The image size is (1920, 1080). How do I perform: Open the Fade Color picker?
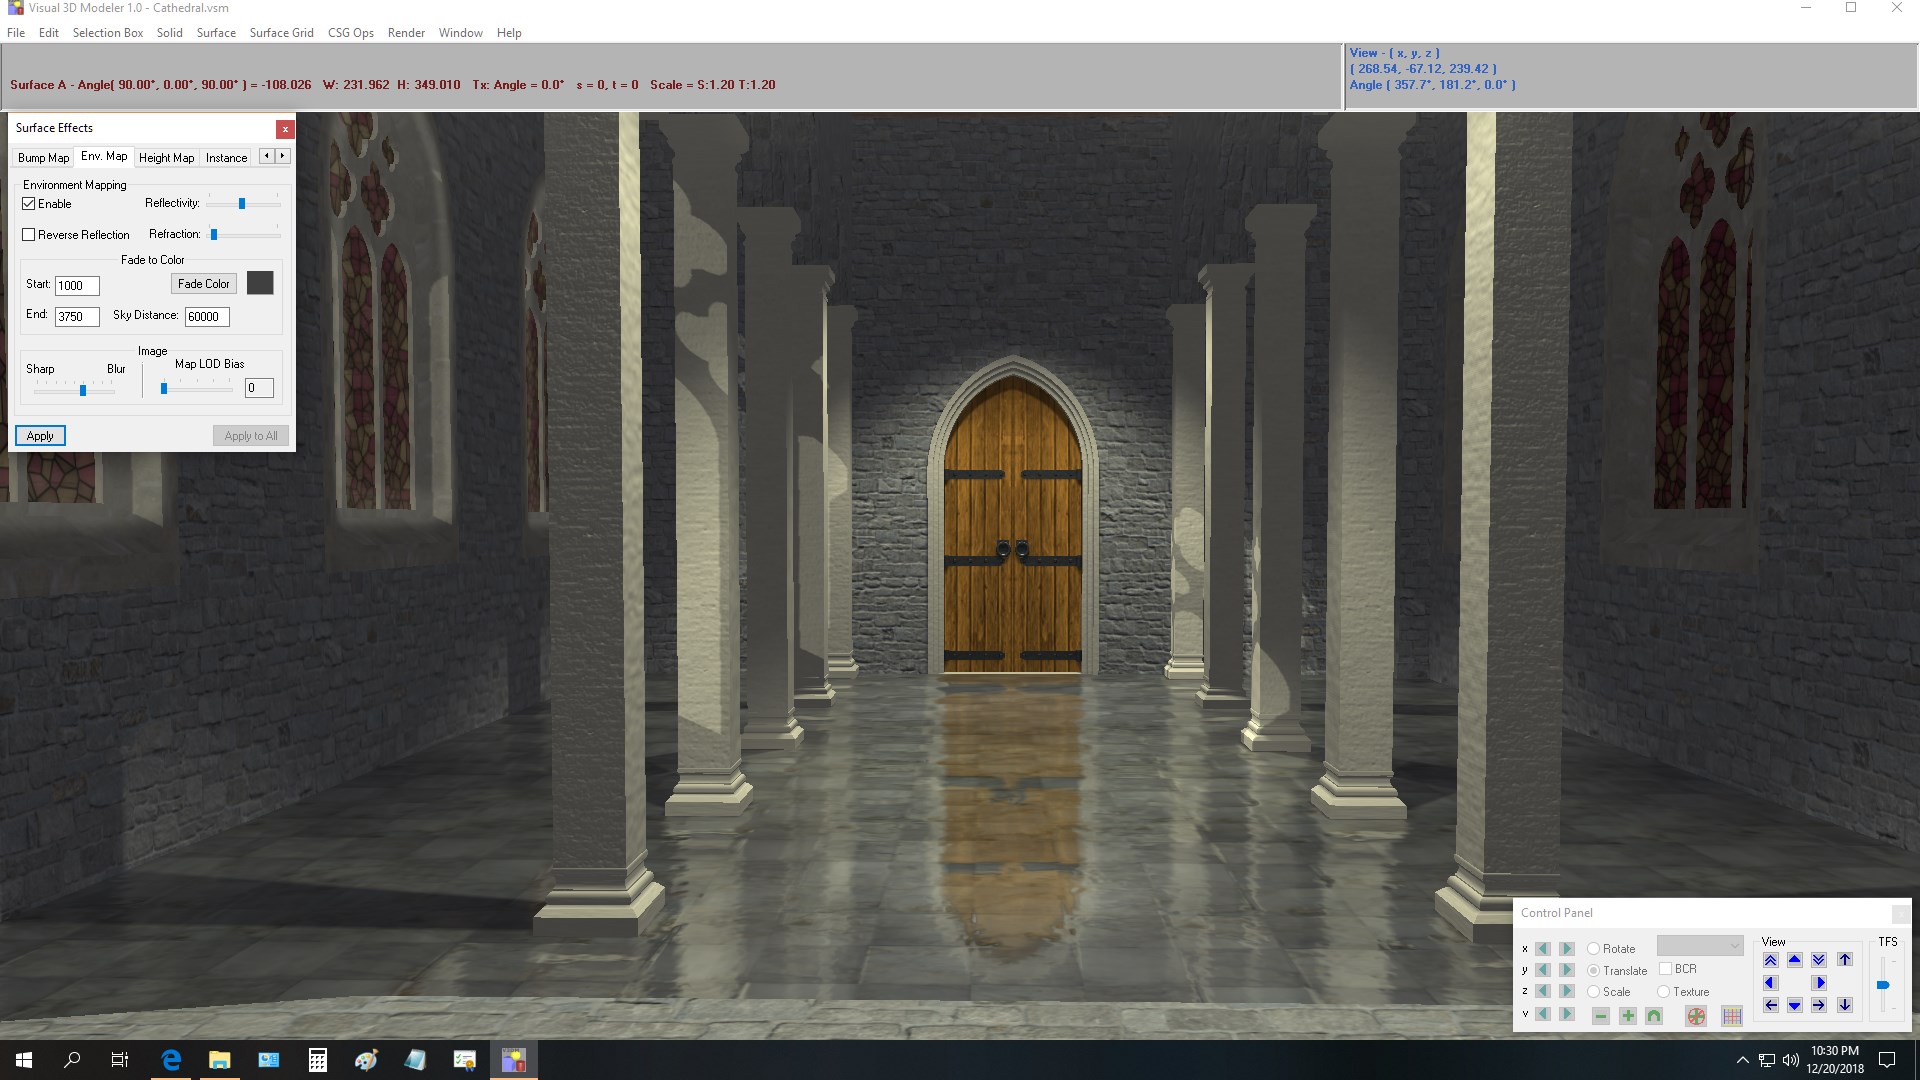point(203,283)
